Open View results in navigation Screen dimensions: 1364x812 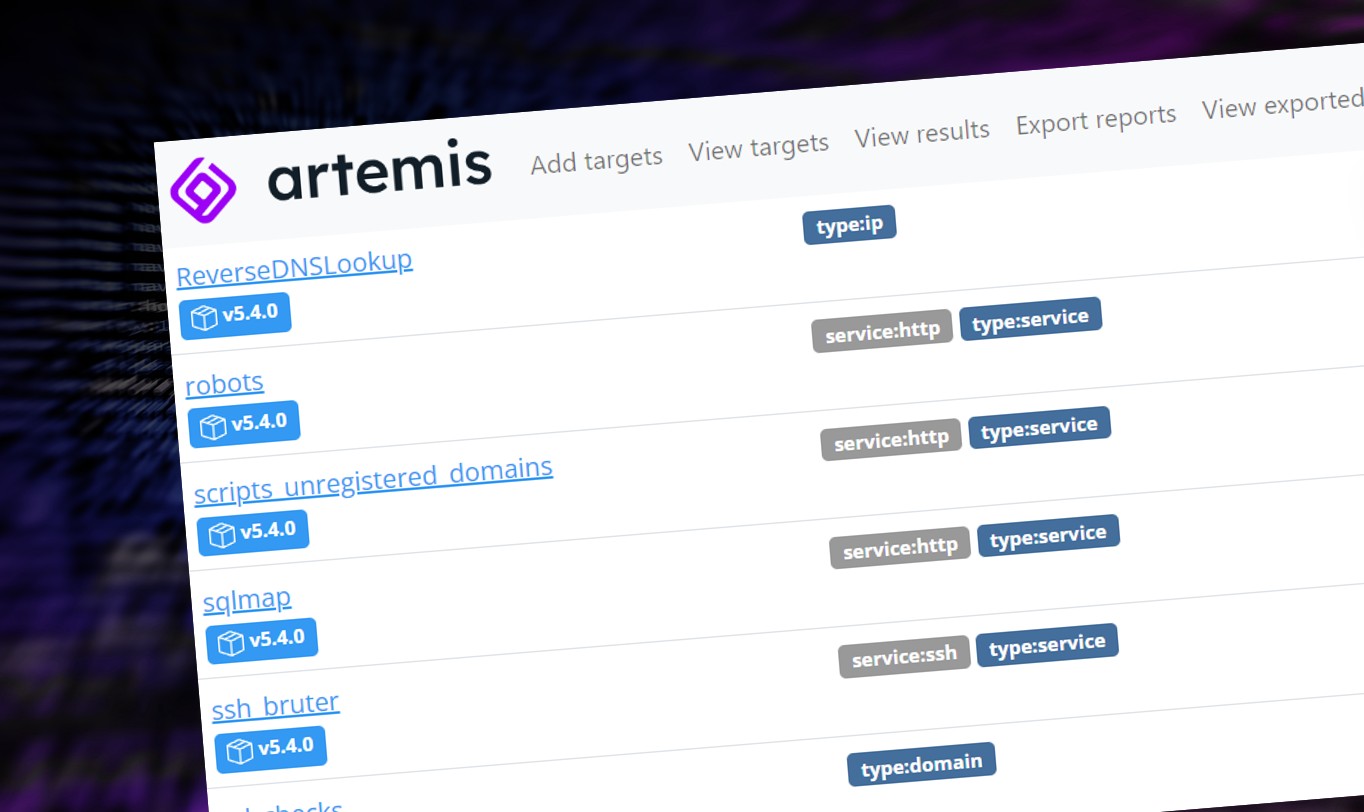[x=921, y=132]
